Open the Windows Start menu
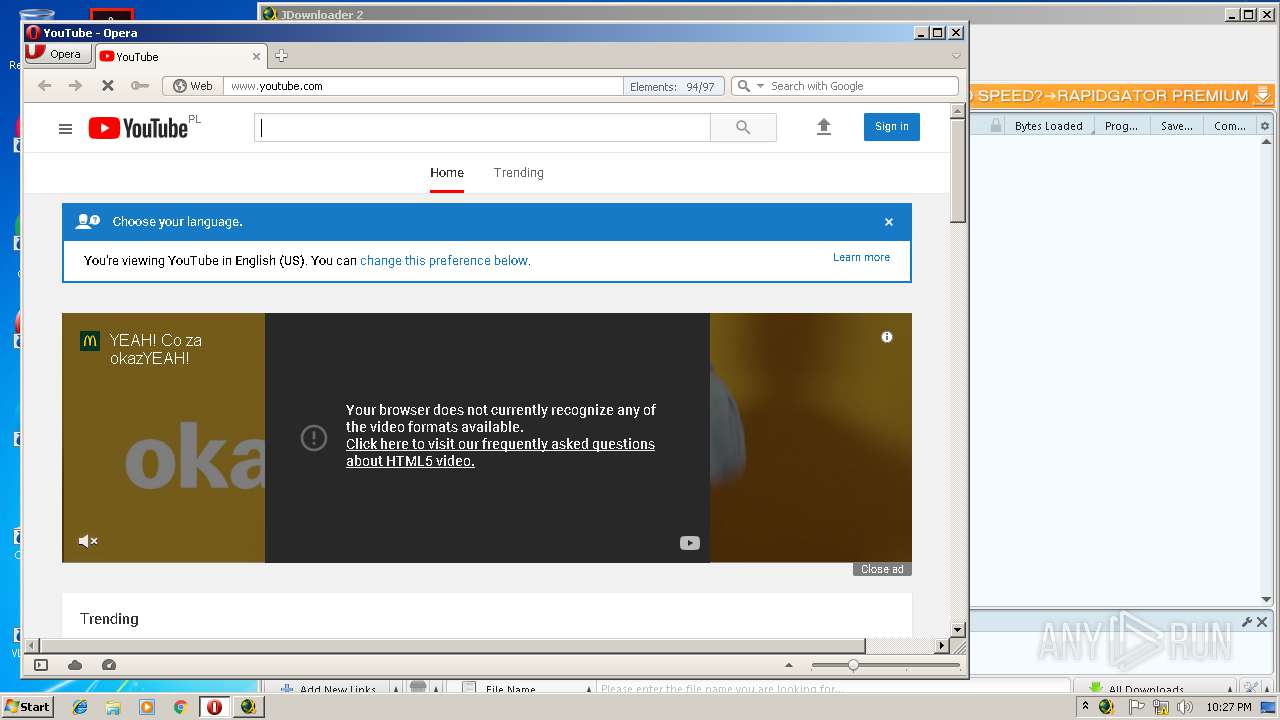This screenshot has width=1280, height=720. coord(27,706)
